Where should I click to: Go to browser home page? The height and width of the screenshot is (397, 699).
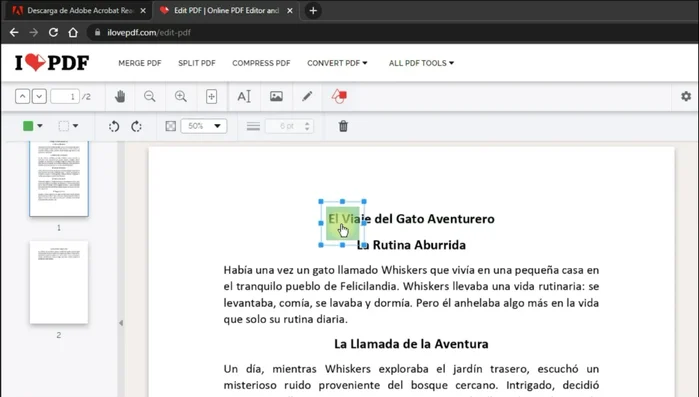click(73, 33)
